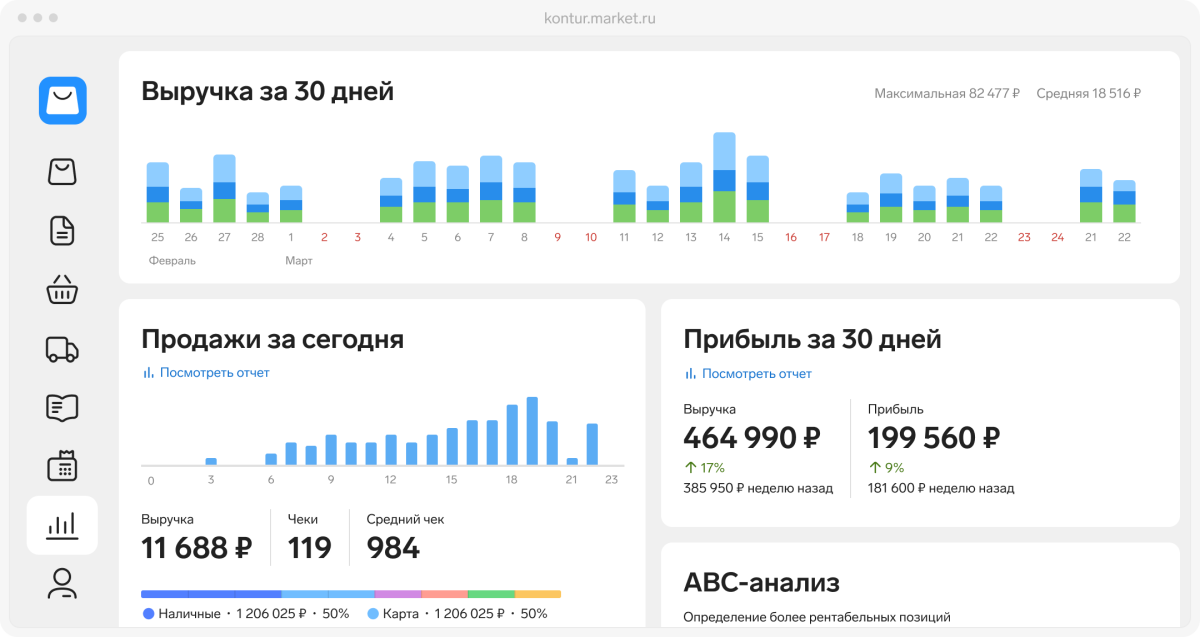Click the open book catalog icon
1200x637 pixels.
[62, 407]
